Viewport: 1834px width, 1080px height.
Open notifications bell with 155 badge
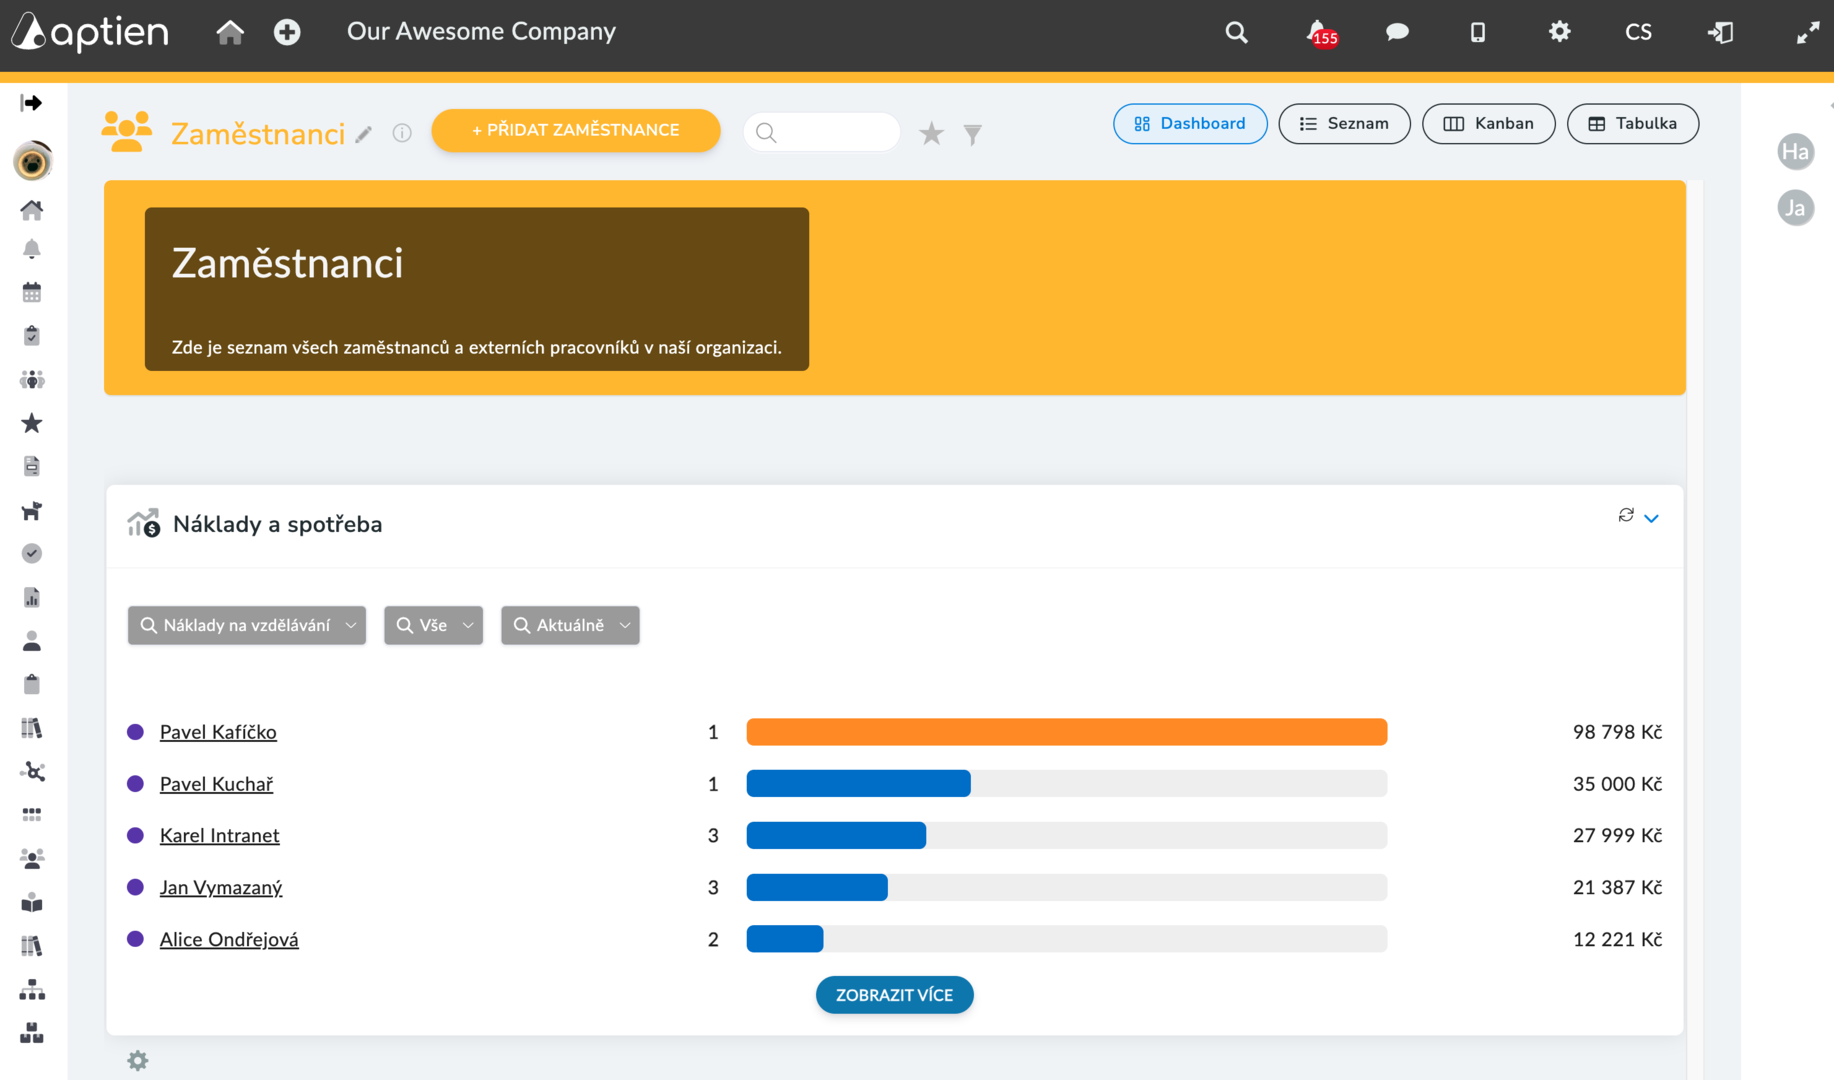tap(1320, 32)
